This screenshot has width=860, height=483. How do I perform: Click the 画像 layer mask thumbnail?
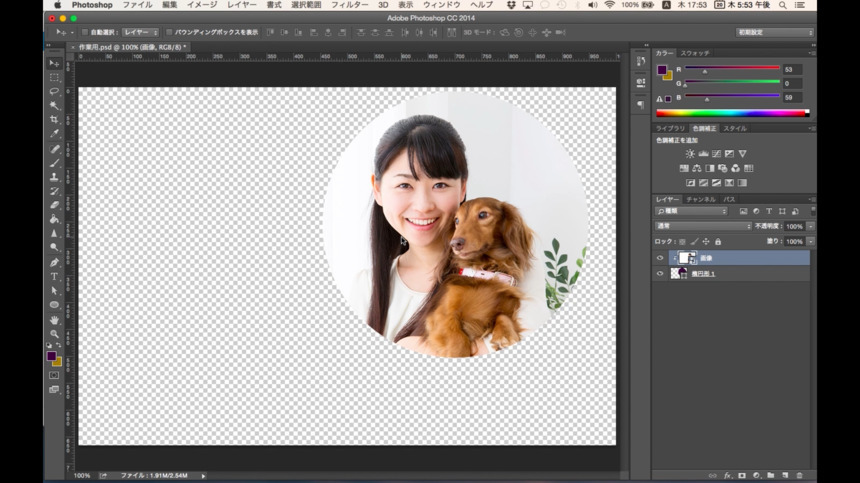pyautogui.click(x=686, y=258)
